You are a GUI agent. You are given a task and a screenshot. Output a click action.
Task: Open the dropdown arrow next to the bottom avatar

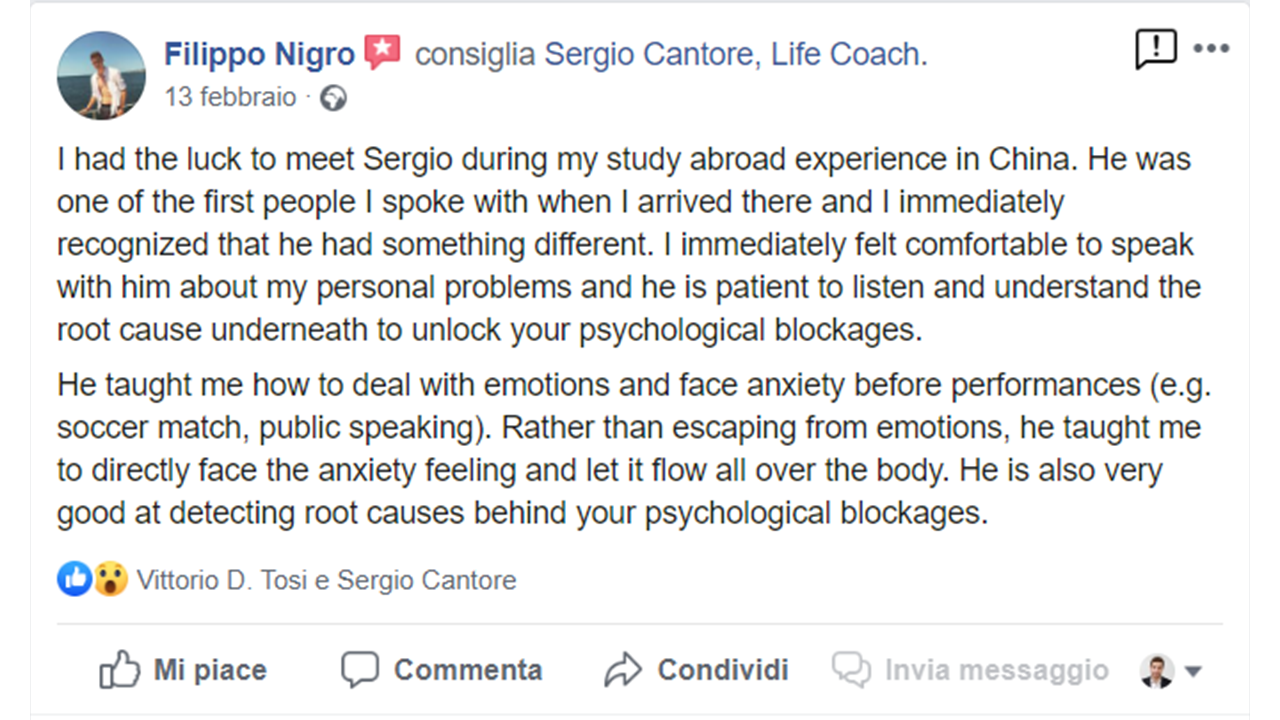click(1190, 672)
